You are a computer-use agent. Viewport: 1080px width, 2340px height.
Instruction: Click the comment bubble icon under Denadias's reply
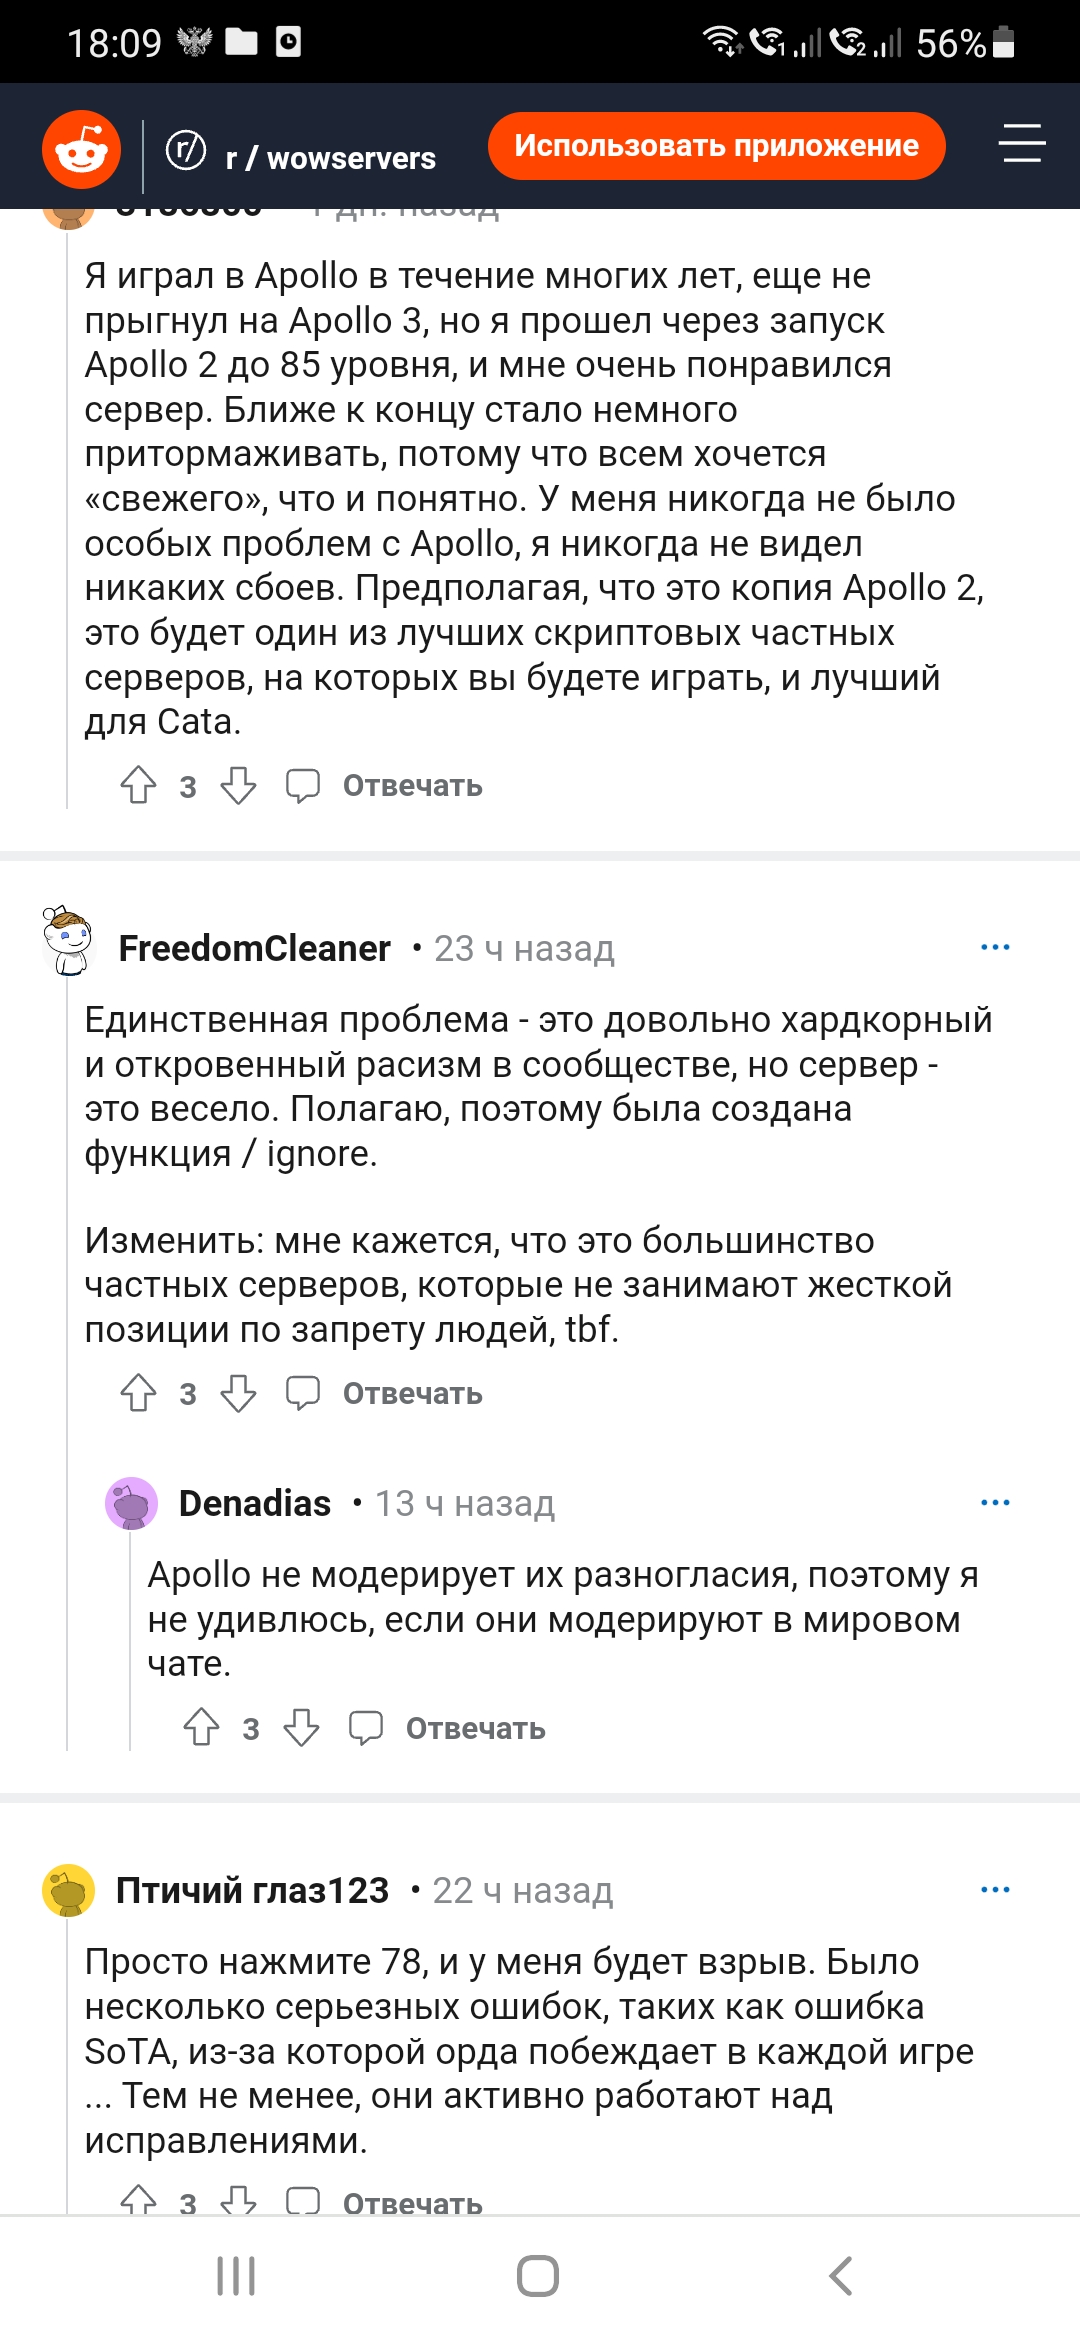pos(365,1727)
